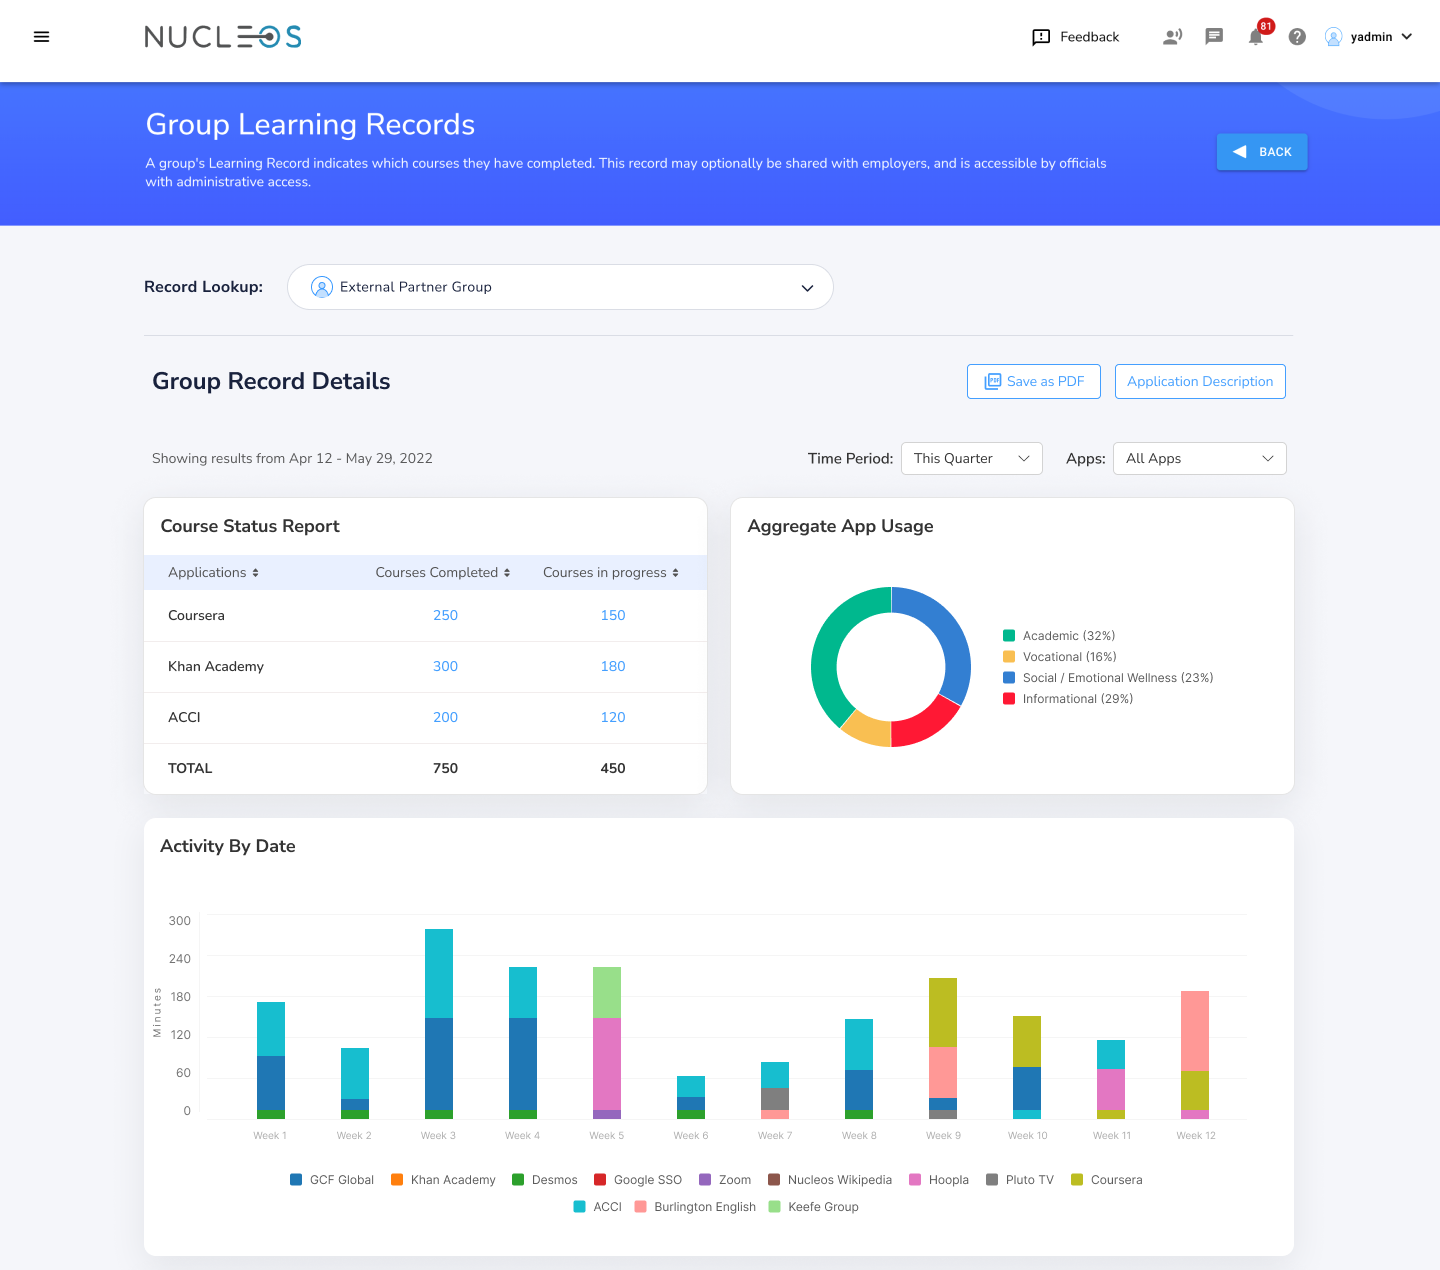Toggle Zoom series in chart legend
Screen dimensions: 1440x1270
click(725, 1180)
